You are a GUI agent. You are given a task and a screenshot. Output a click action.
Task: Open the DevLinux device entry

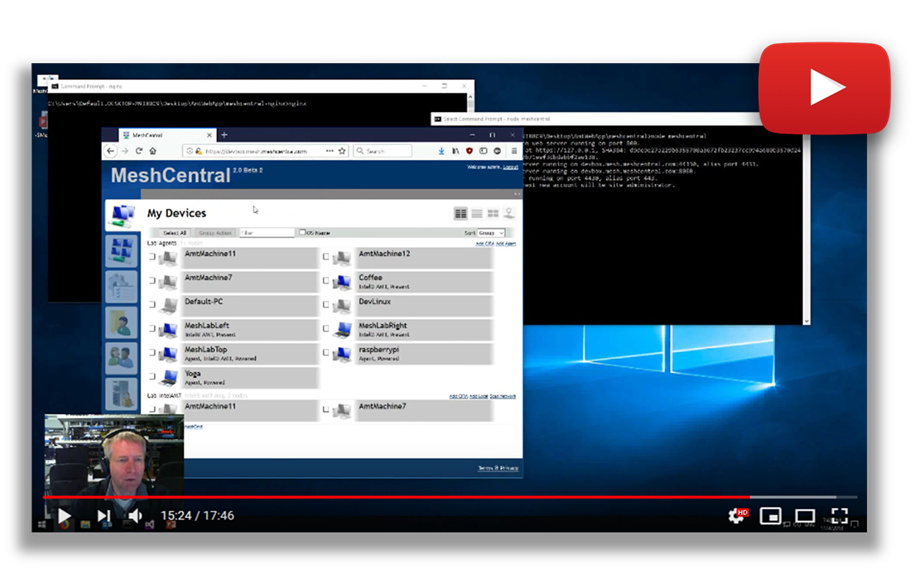pos(424,306)
